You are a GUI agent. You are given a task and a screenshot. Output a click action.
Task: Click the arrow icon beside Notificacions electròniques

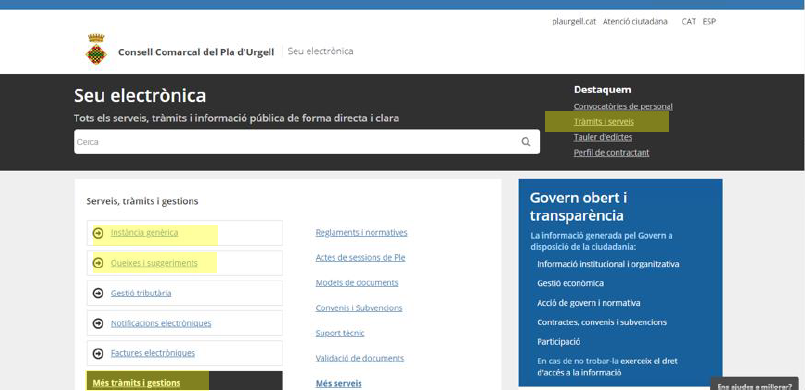click(98, 323)
